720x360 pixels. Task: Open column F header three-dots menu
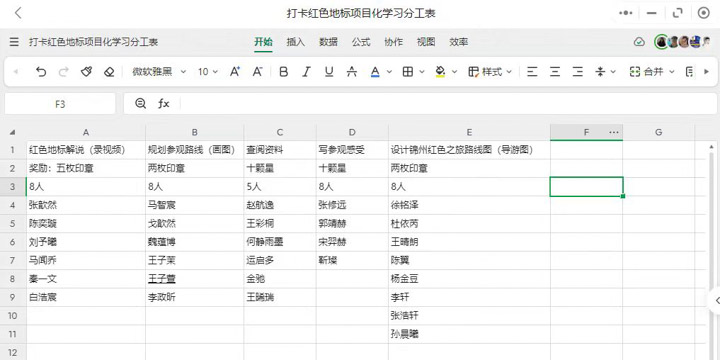tap(614, 132)
